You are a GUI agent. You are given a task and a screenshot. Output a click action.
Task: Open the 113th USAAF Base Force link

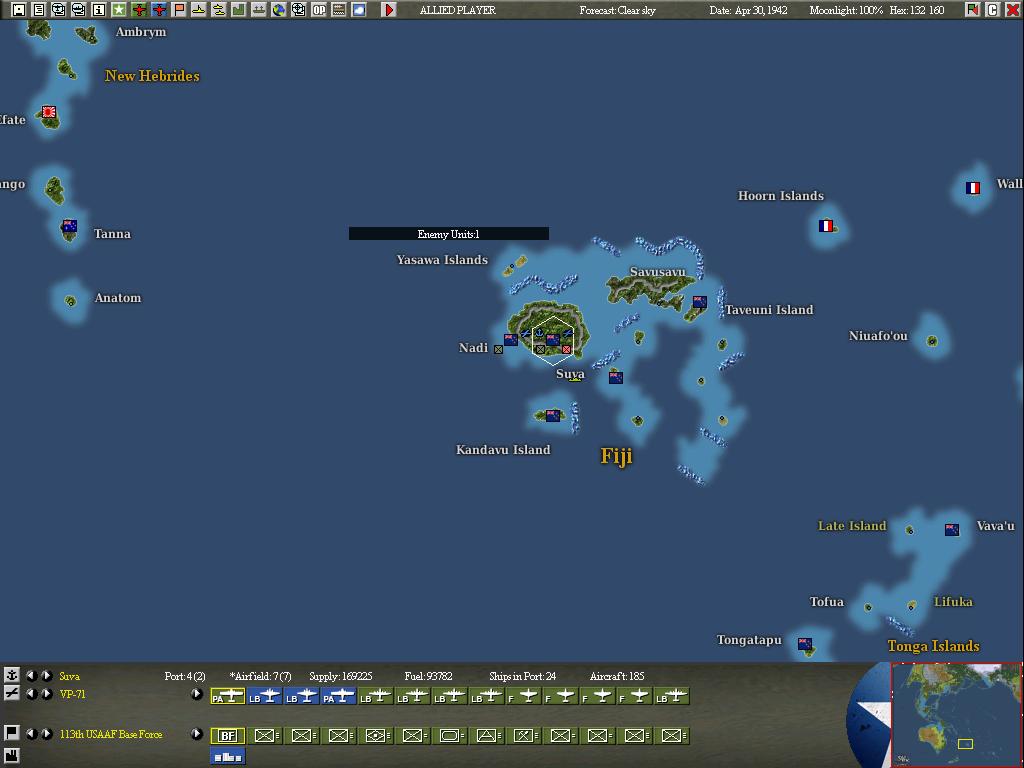pos(111,734)
